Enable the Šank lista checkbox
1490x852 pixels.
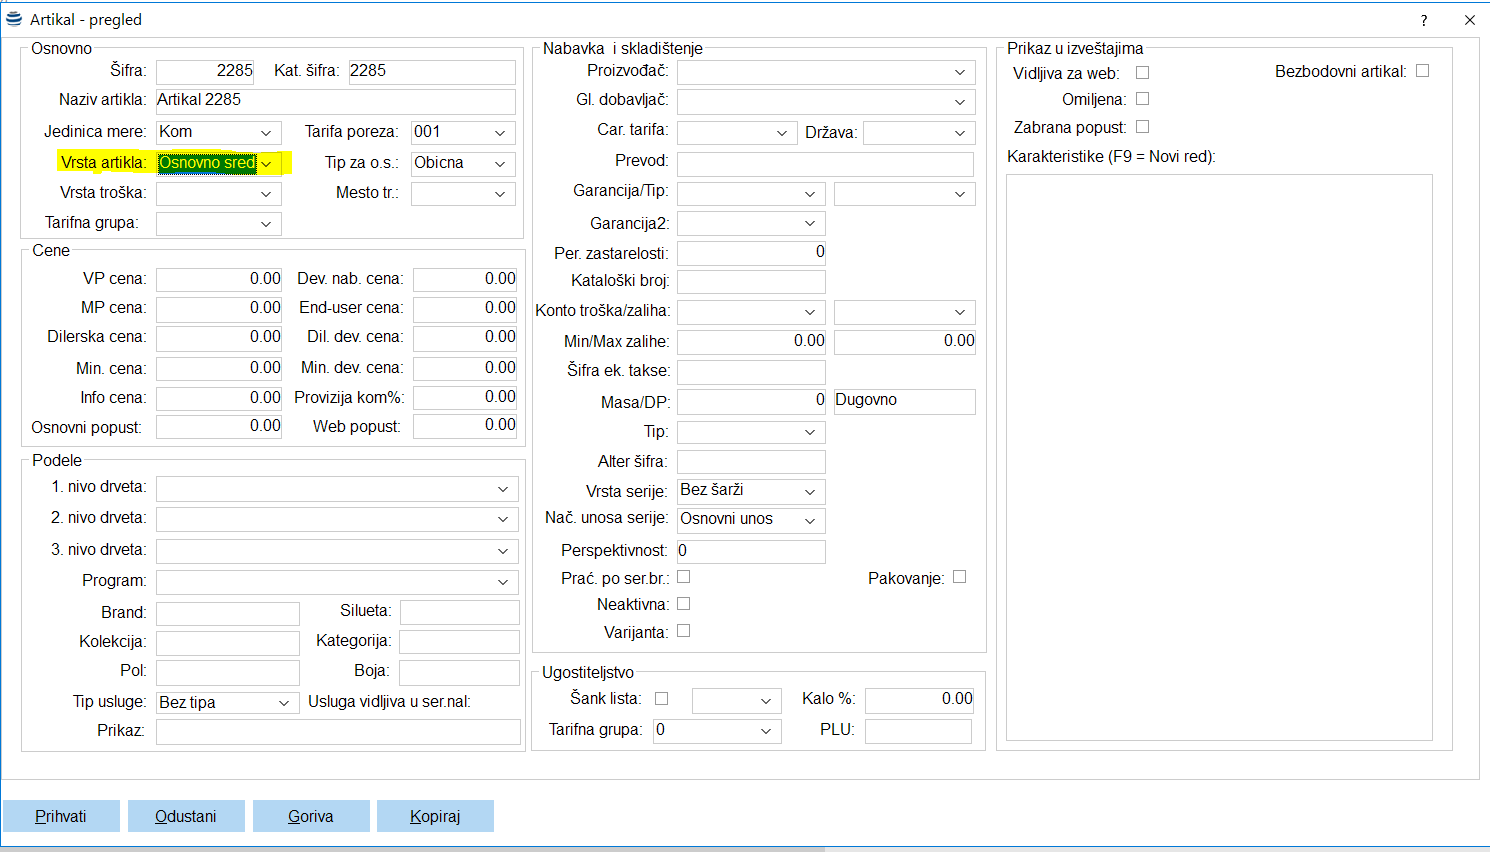(661, 699)
